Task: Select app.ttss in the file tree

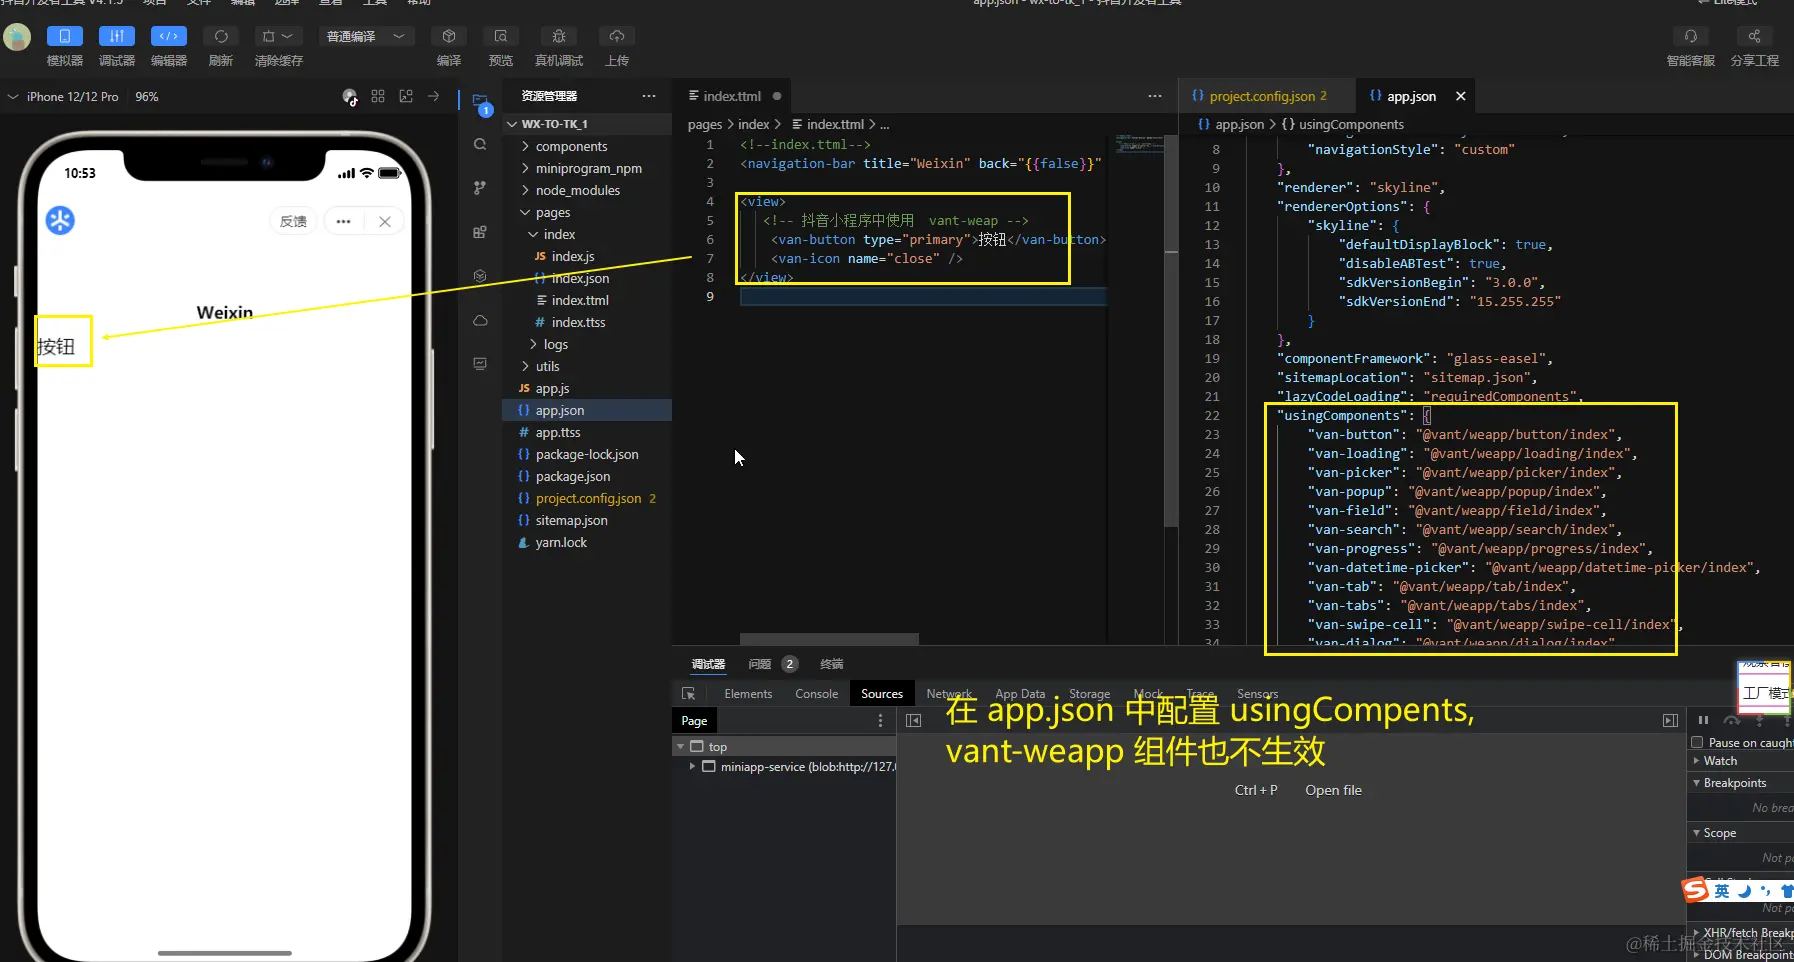Action: point(587,432)
